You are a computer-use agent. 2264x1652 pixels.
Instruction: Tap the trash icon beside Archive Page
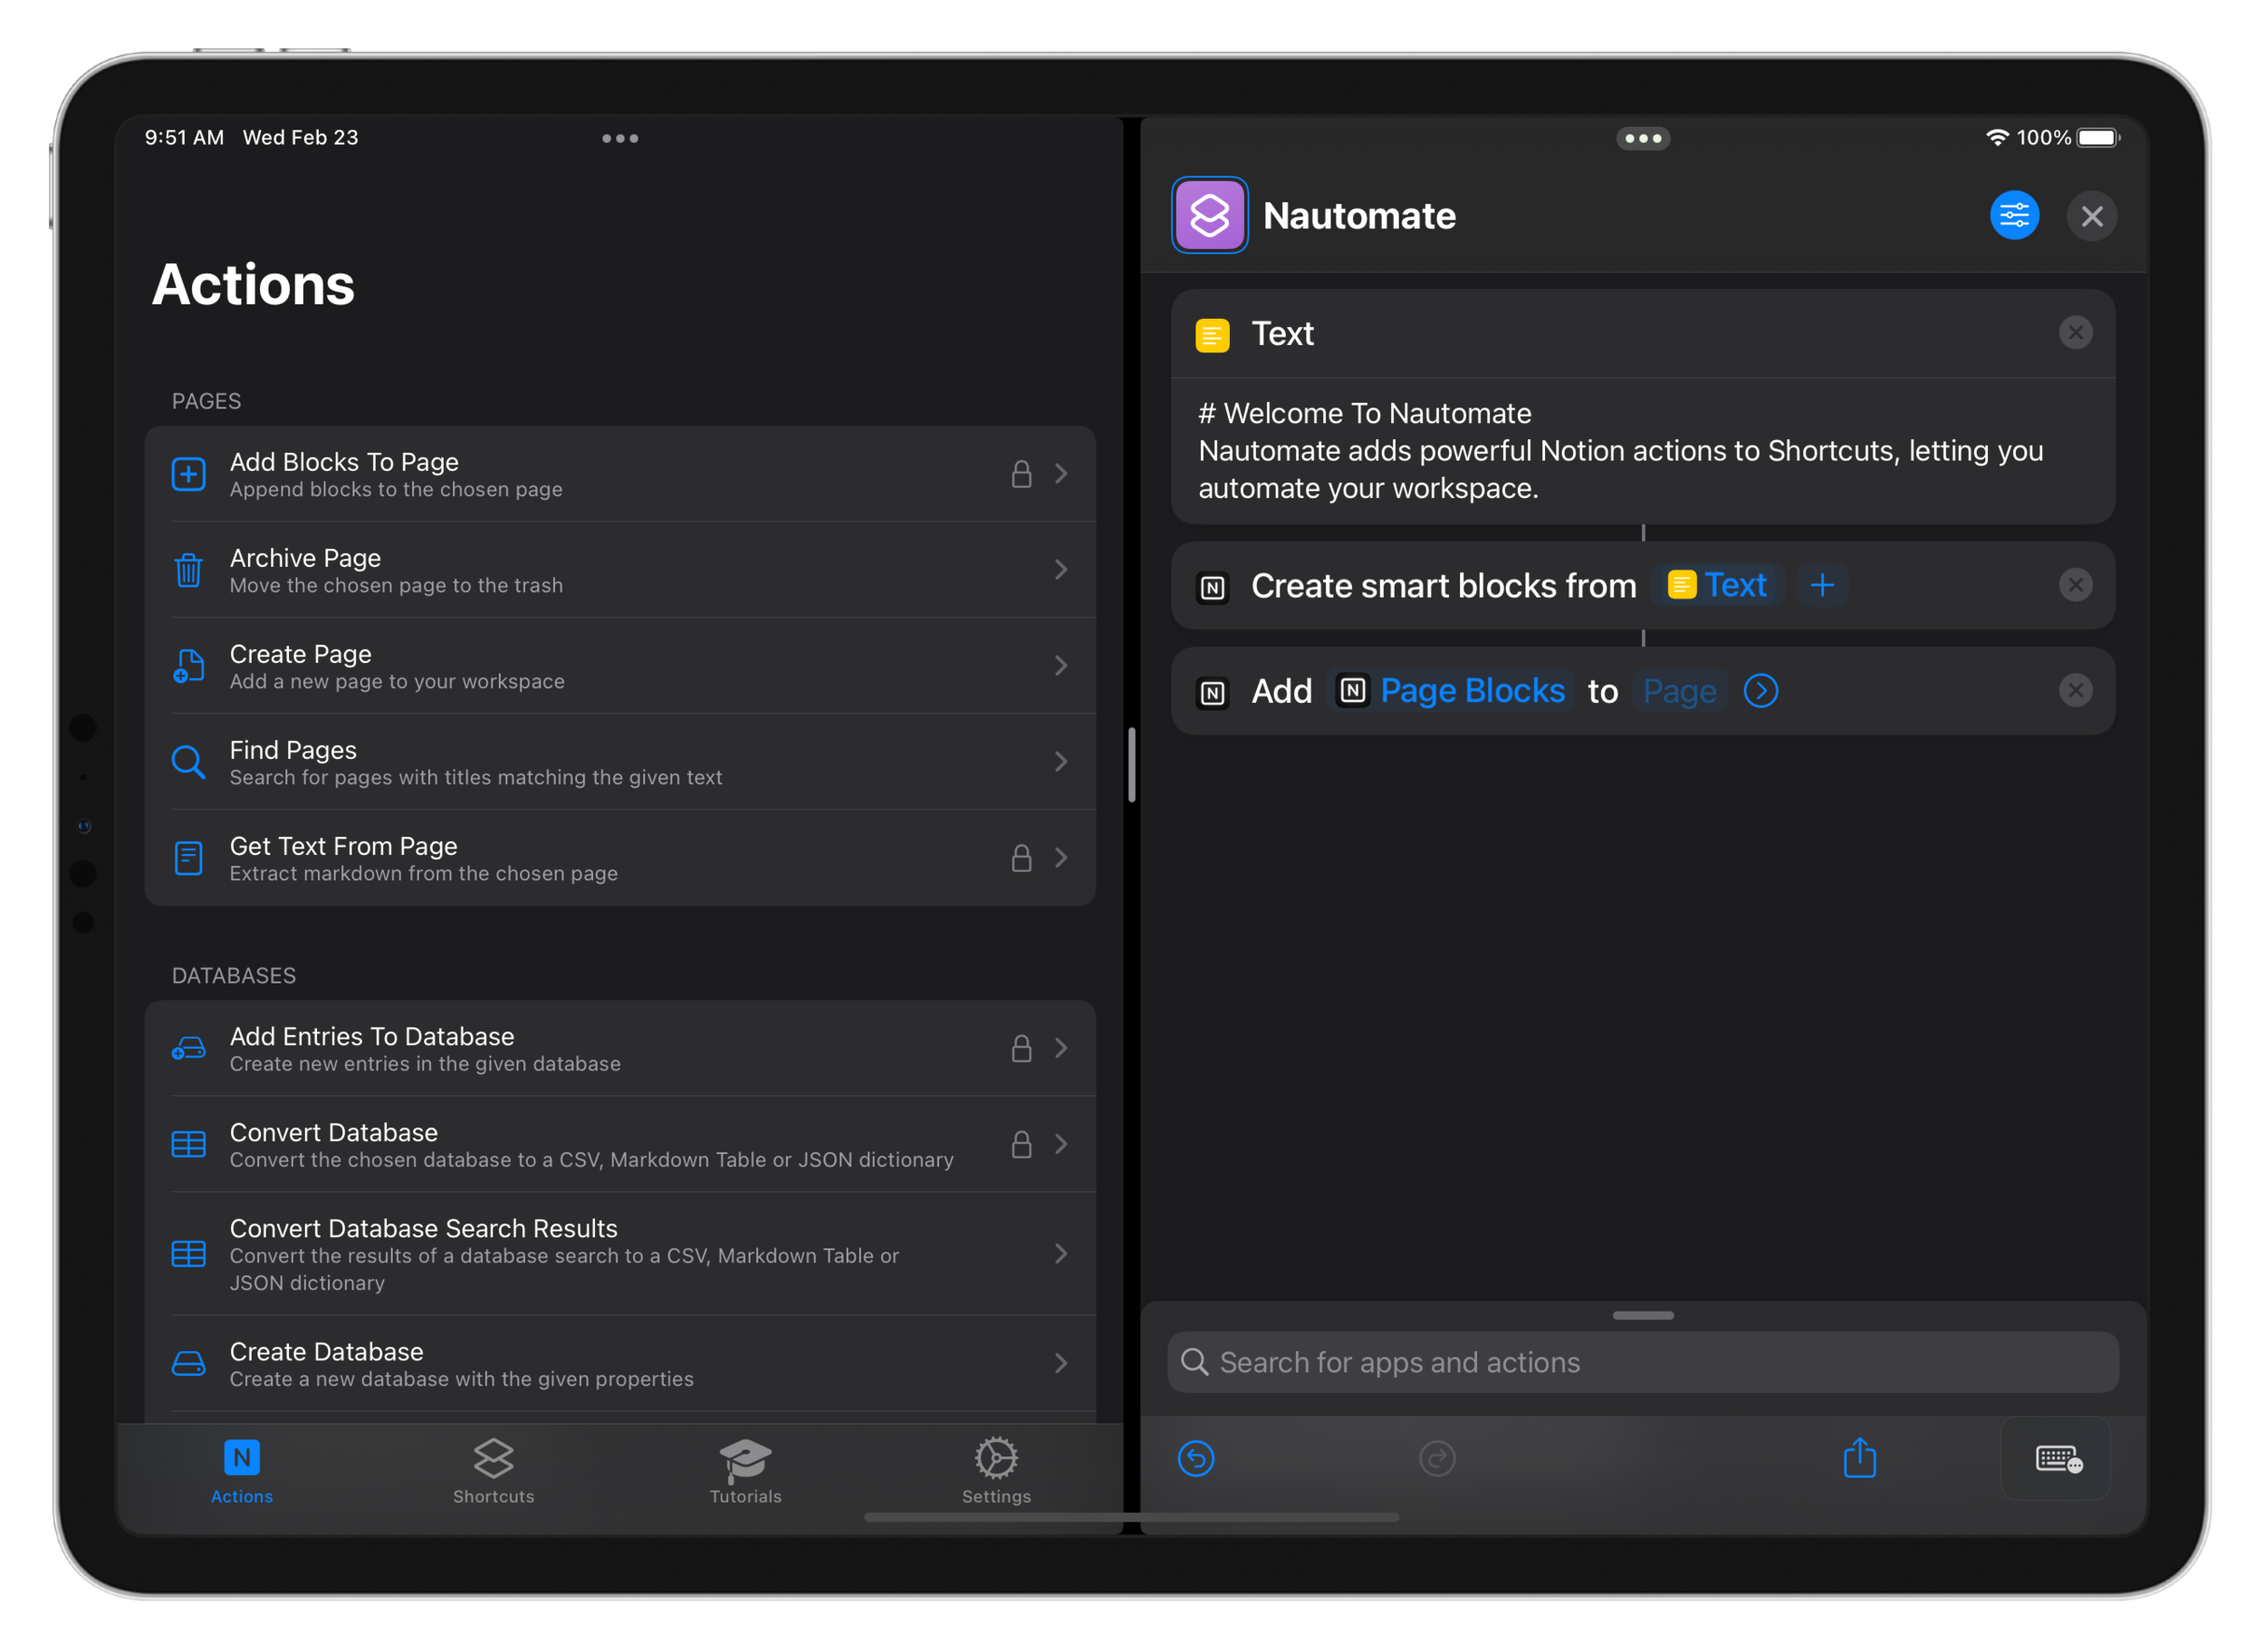click(189, 569)
